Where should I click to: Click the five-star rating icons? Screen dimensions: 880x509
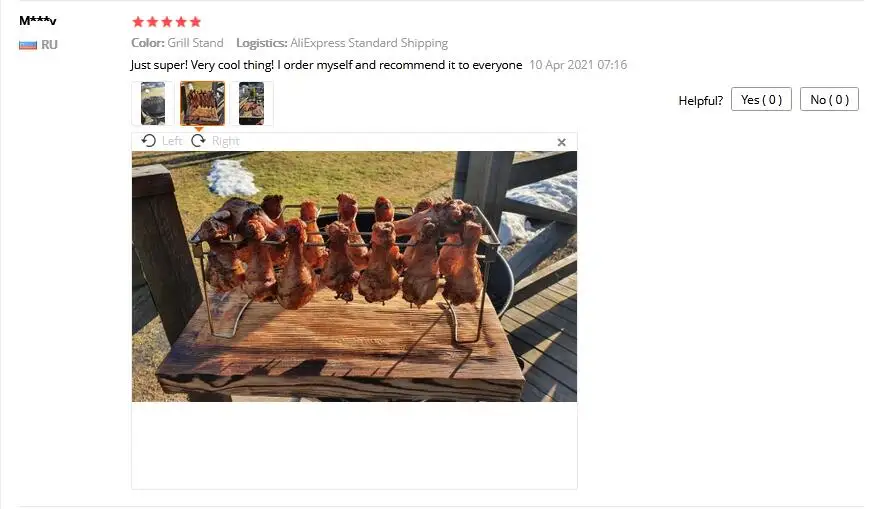pyautogui.click(x=166, y=22)
